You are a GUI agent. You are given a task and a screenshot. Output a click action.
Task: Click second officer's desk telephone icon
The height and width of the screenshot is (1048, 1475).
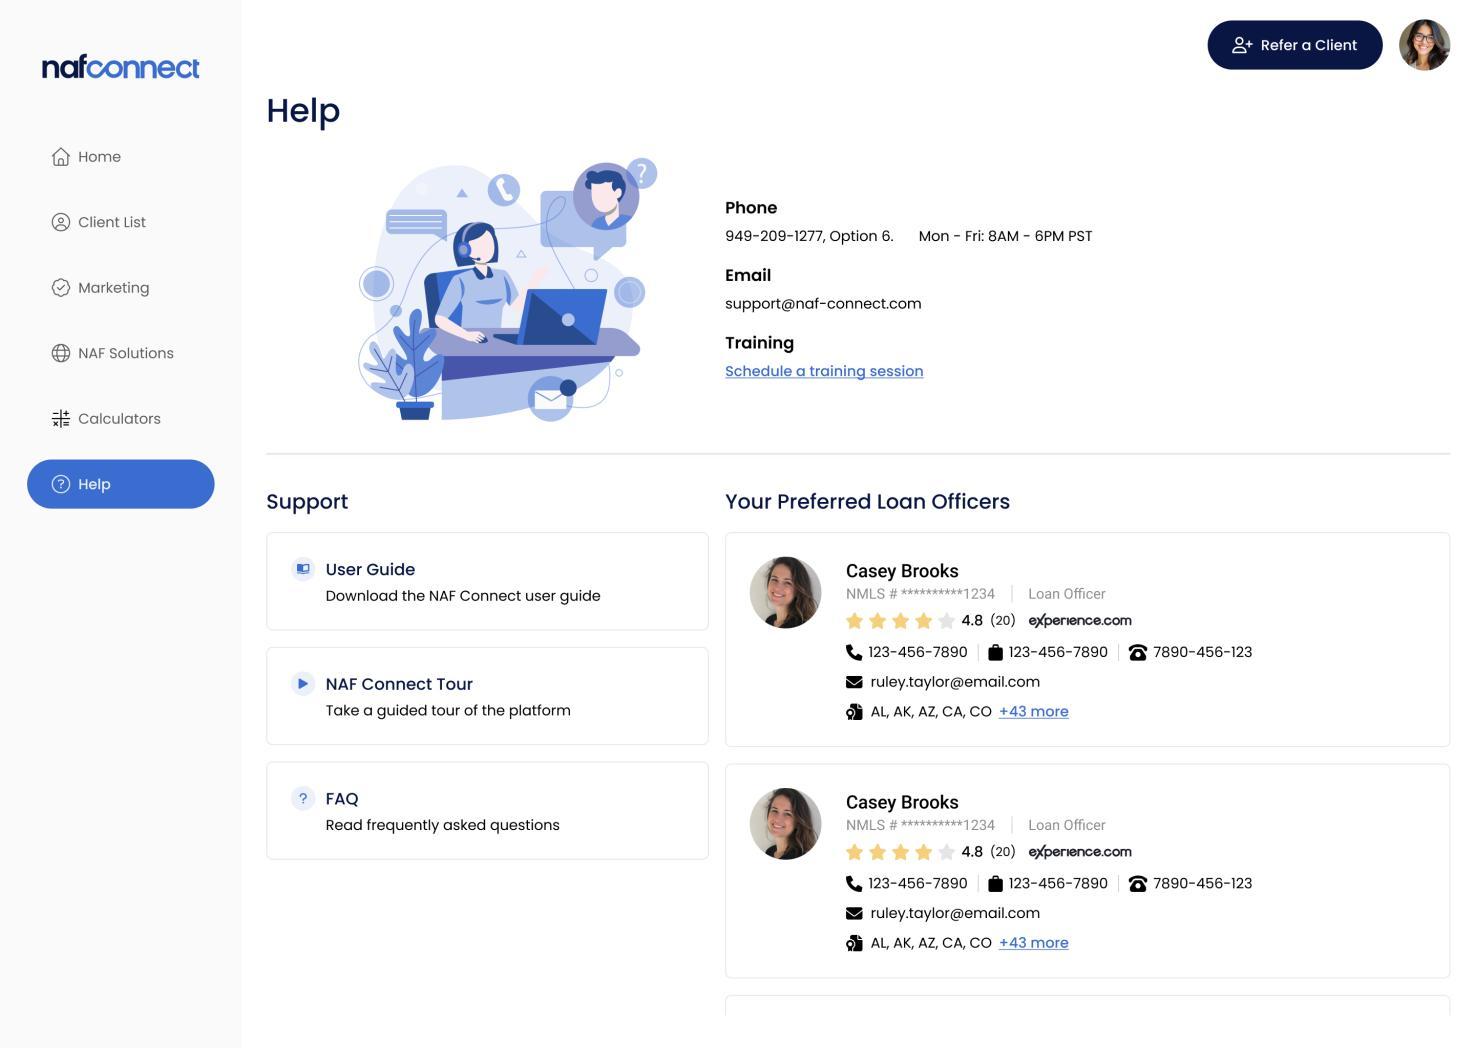[x=1137, y=884]
